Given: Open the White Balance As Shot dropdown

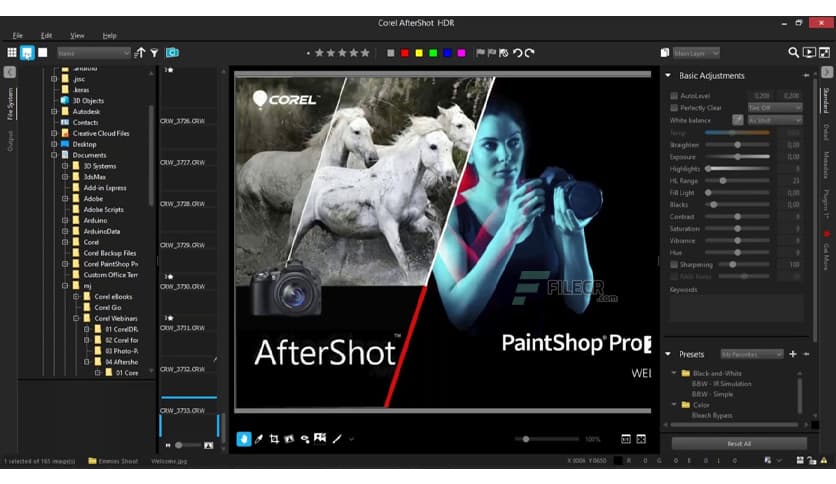Looking at the screenshot, I should (x=775, y=120).
